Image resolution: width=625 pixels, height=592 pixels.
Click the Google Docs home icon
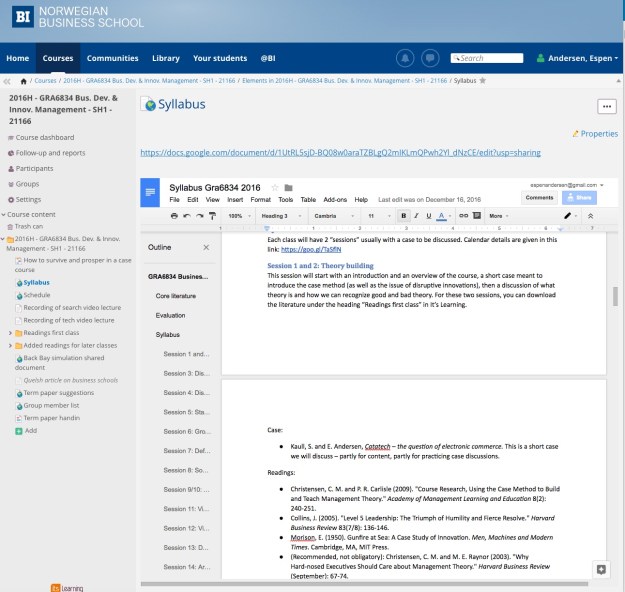tap(150, 192)
